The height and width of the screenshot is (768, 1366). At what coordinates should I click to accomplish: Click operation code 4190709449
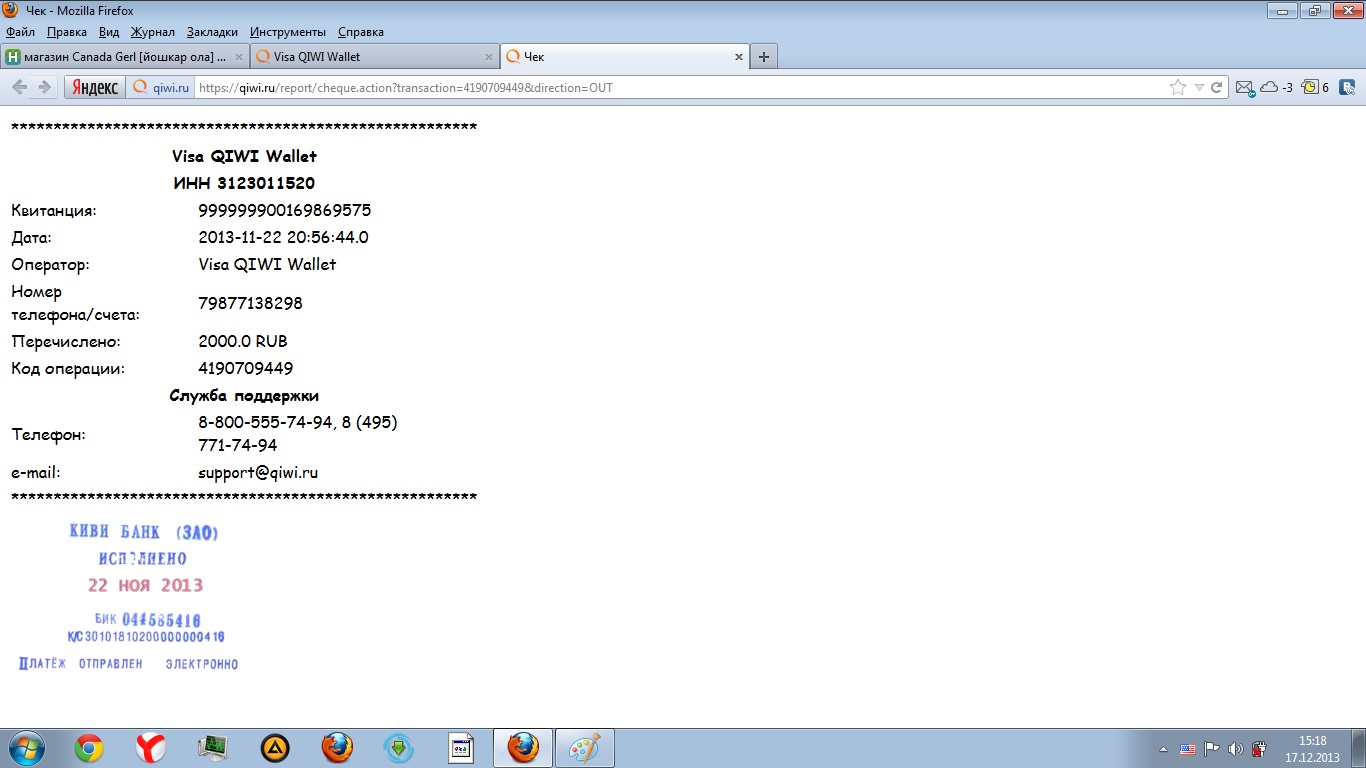[x=246, y=368]
